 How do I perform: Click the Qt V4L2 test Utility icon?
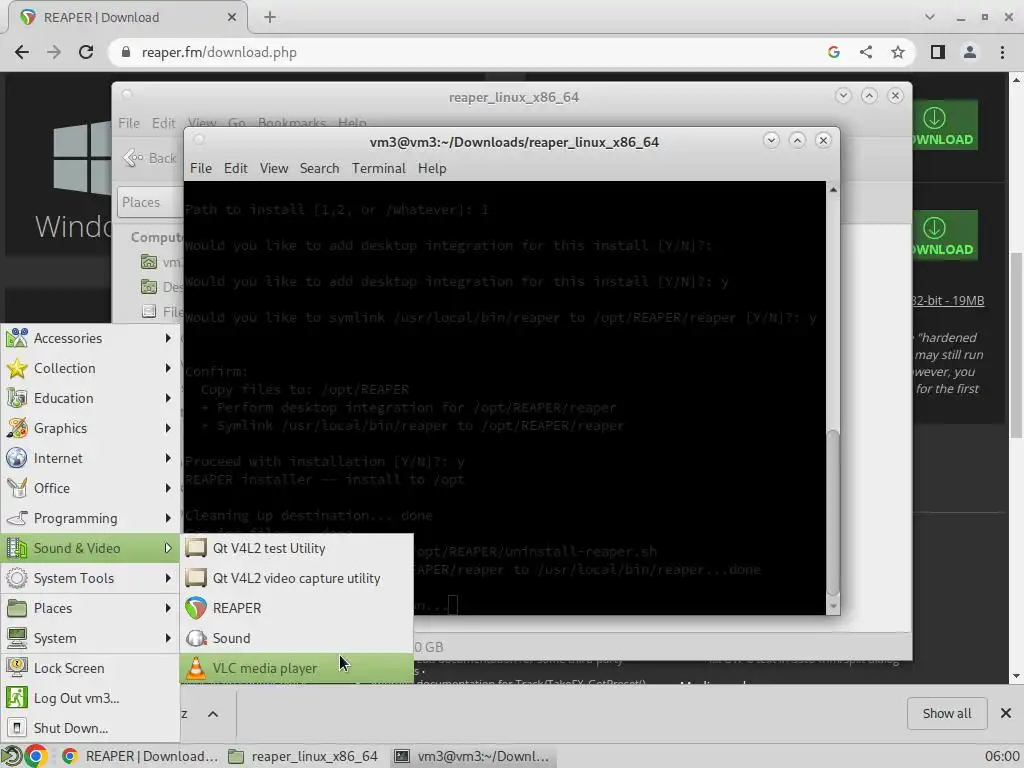coord(195,548)
